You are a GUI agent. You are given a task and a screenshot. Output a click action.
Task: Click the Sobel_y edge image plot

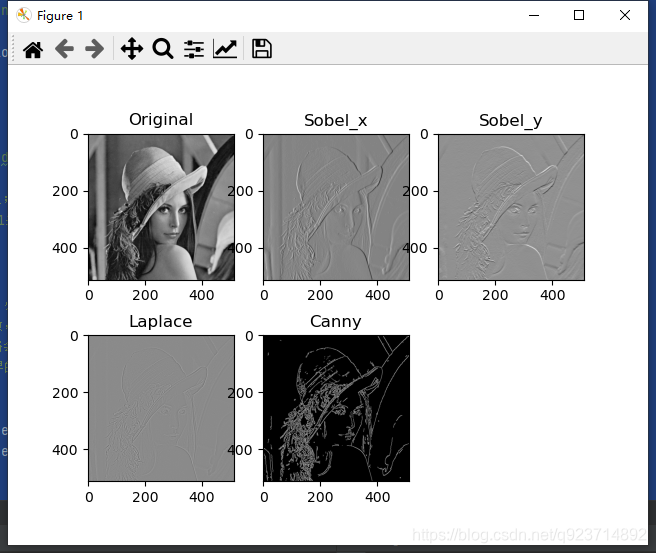(x=511, y=207)
